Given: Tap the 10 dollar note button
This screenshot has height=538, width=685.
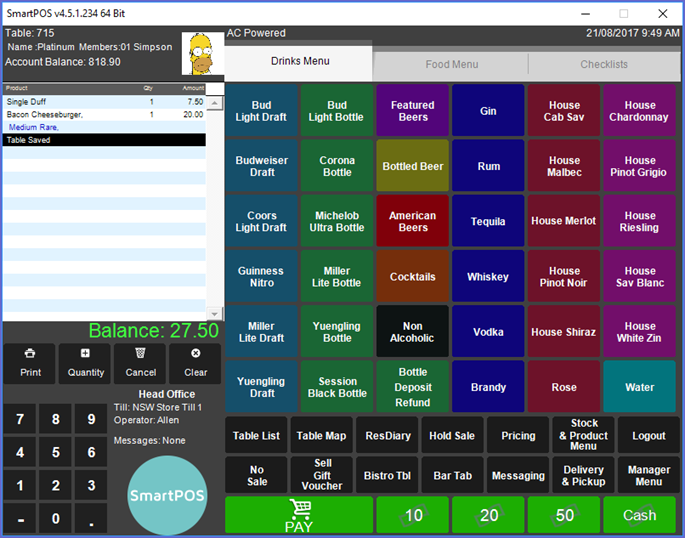Looking at the screenshot, I should (413, 515).
